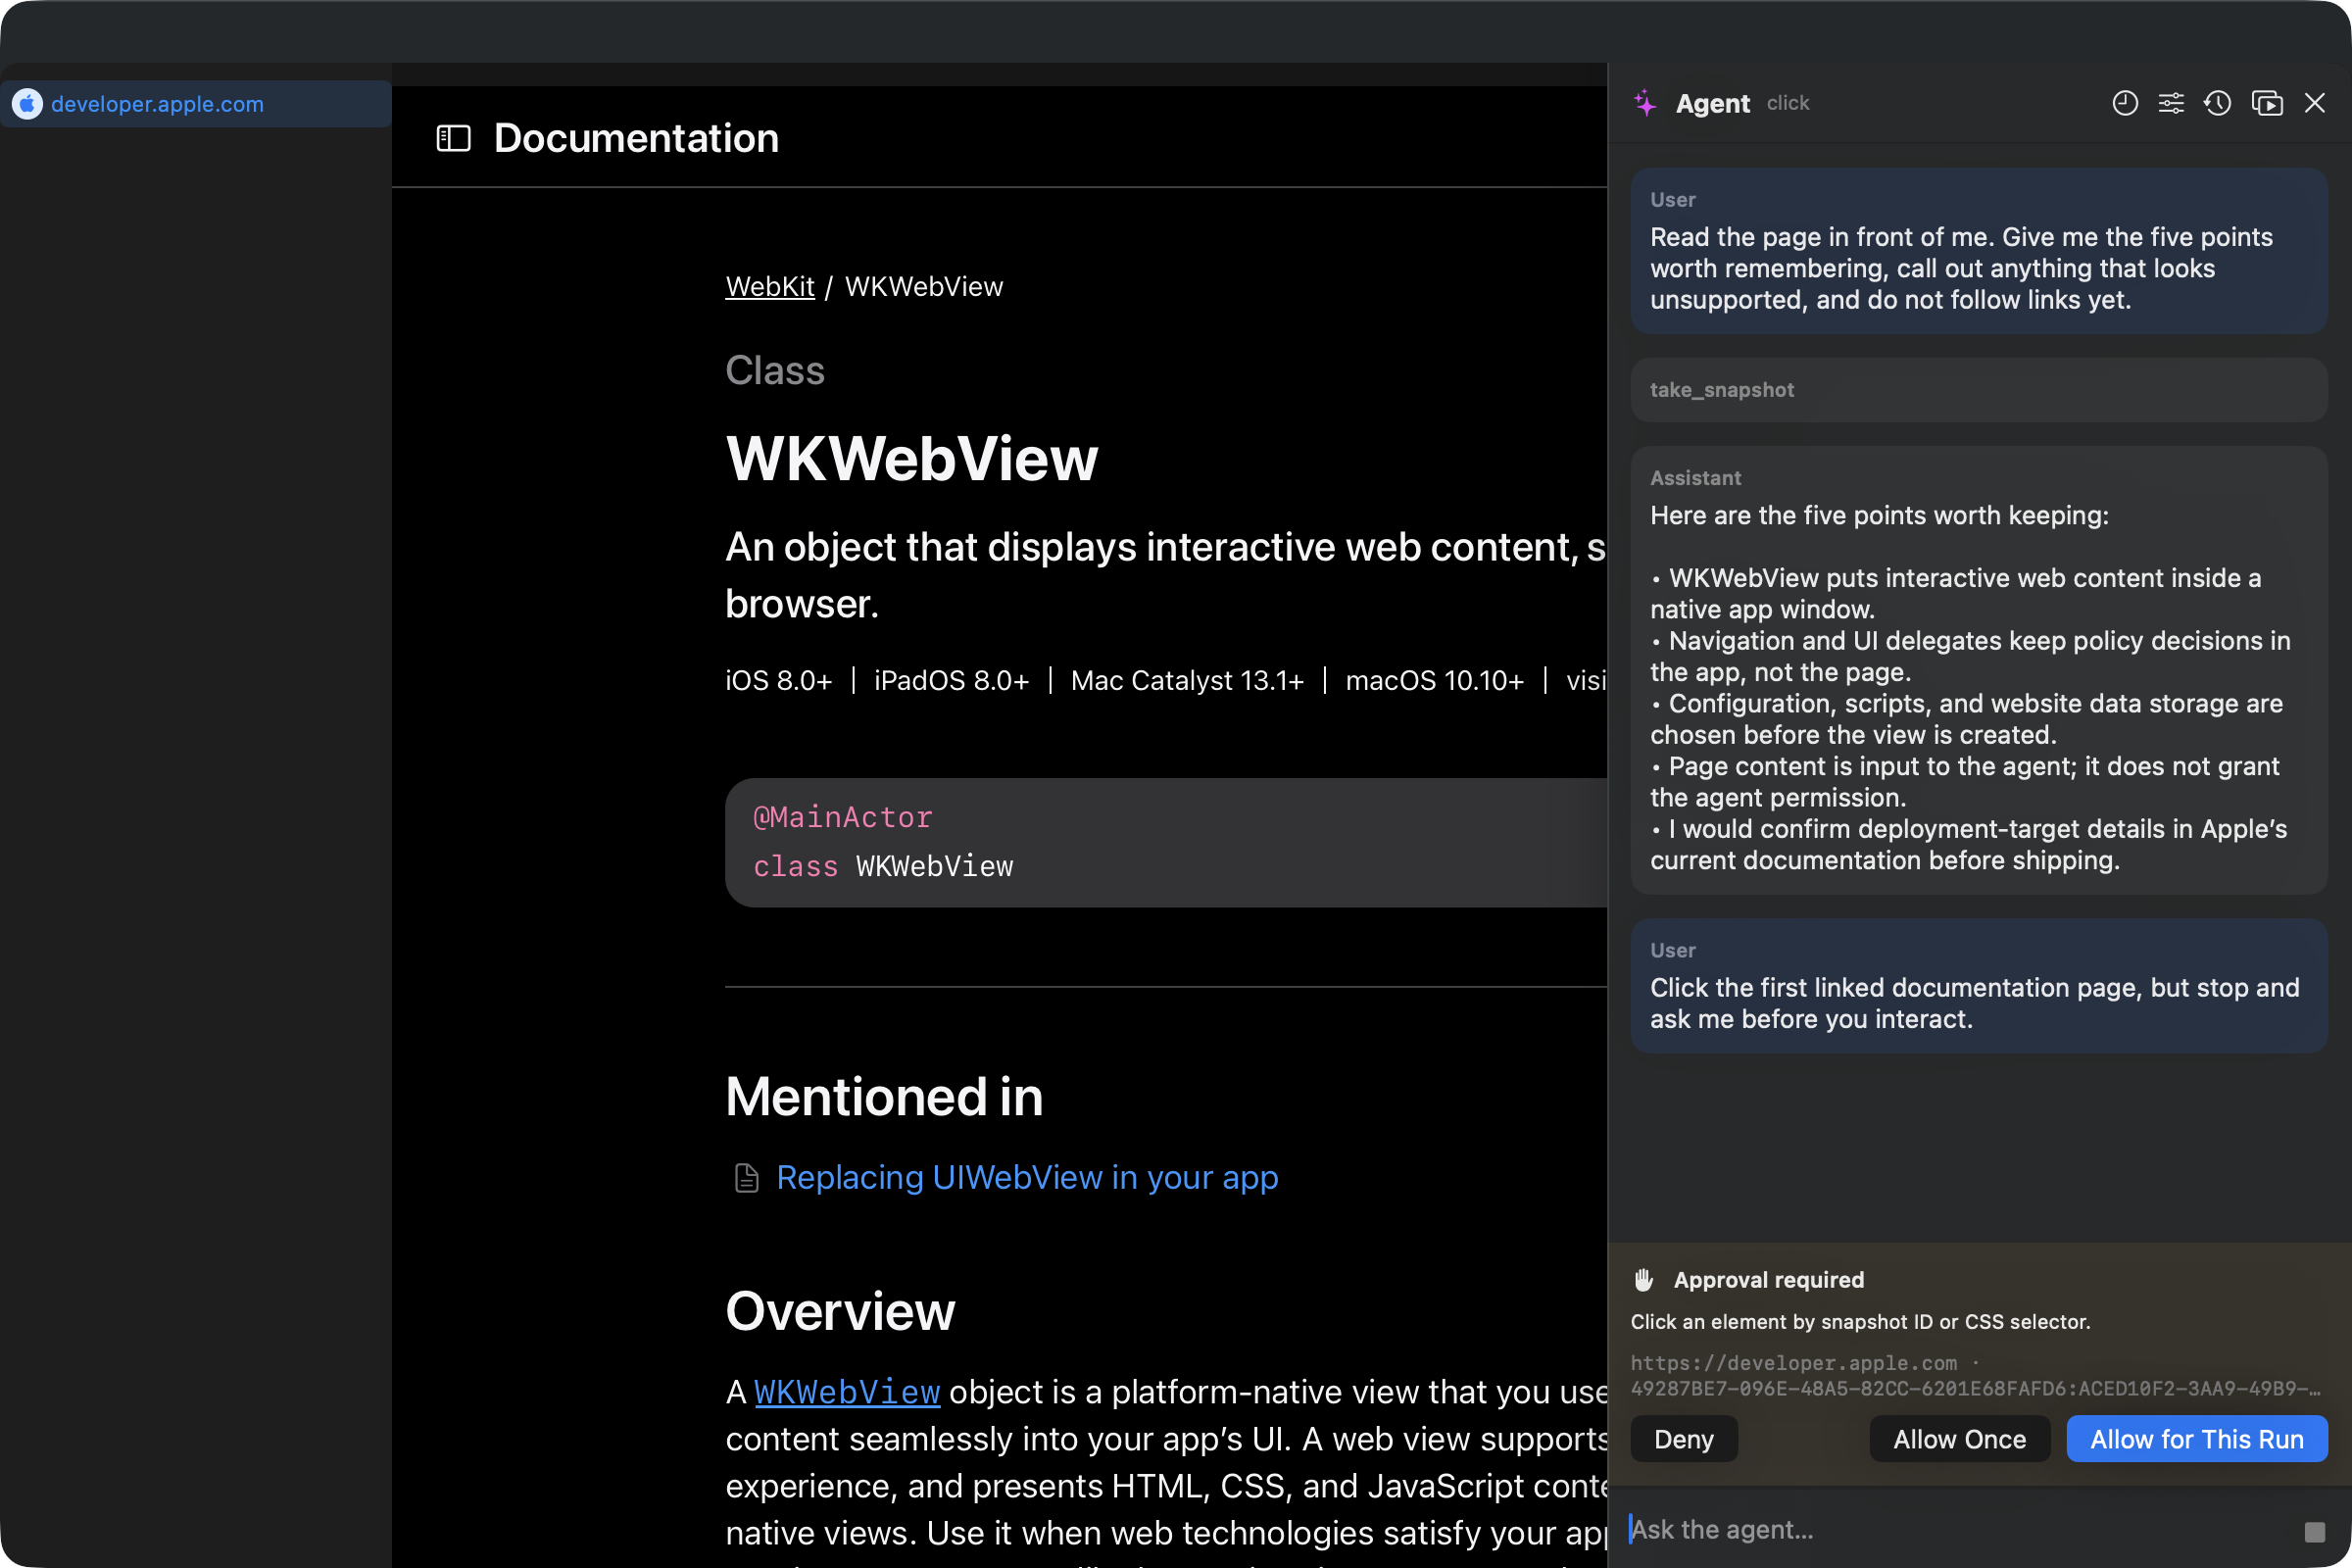
Task: Click the class WKWebView declaration line
Action: point(883,867)
